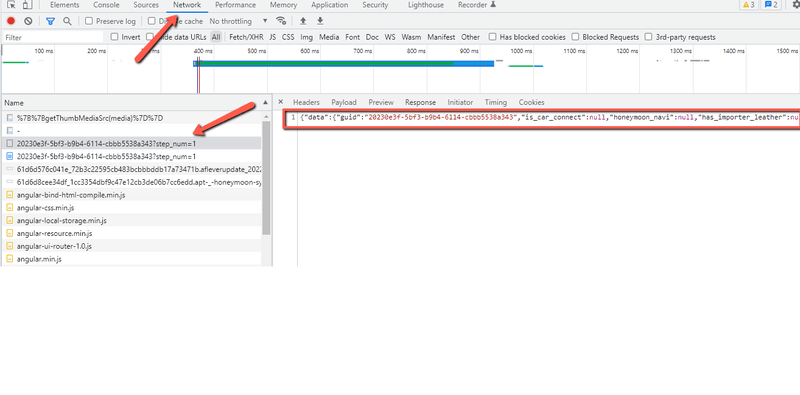Show the request Initiator tab
800x395 pixels.
(x=460, y=102)
